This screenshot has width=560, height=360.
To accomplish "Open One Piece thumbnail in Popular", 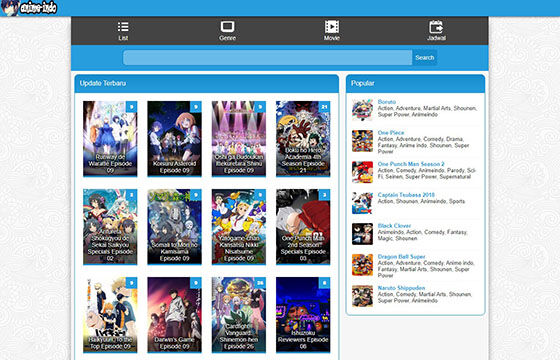I will pos(362,141).
